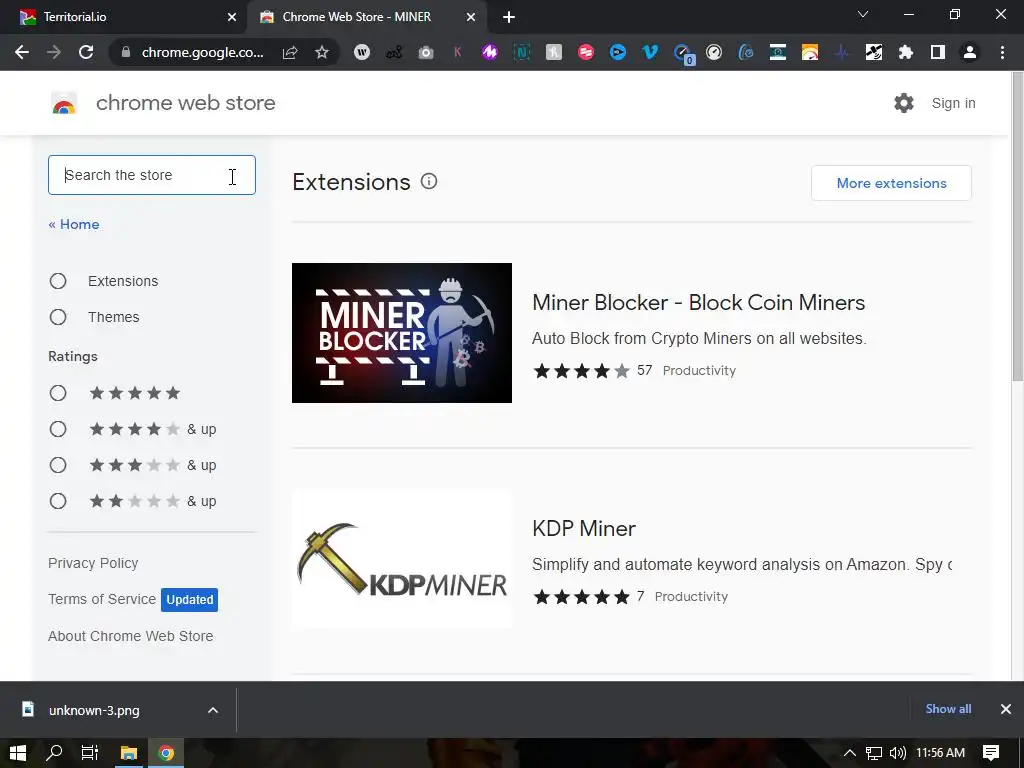Open the Chrome profile avatar menu
1024x768 pixels.
970,52
